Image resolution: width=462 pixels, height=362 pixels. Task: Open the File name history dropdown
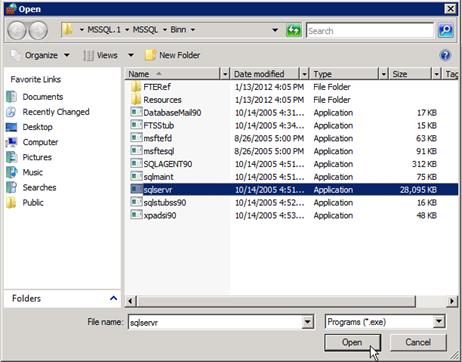[307, 322]
